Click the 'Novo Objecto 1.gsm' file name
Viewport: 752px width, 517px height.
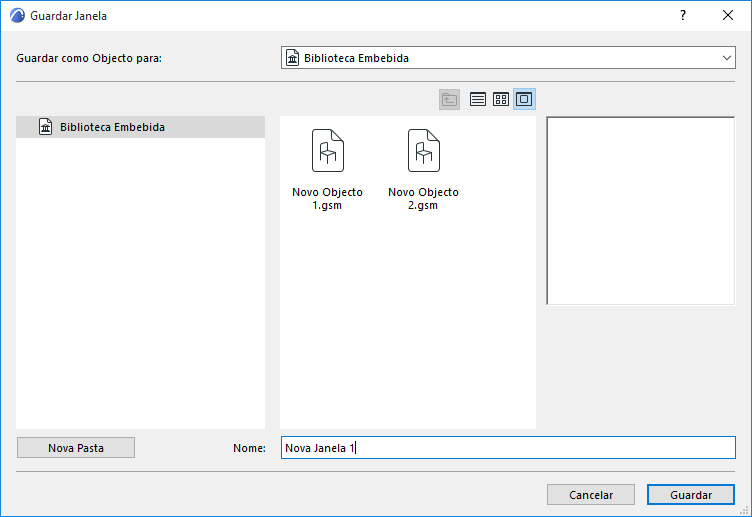point(328,199)
